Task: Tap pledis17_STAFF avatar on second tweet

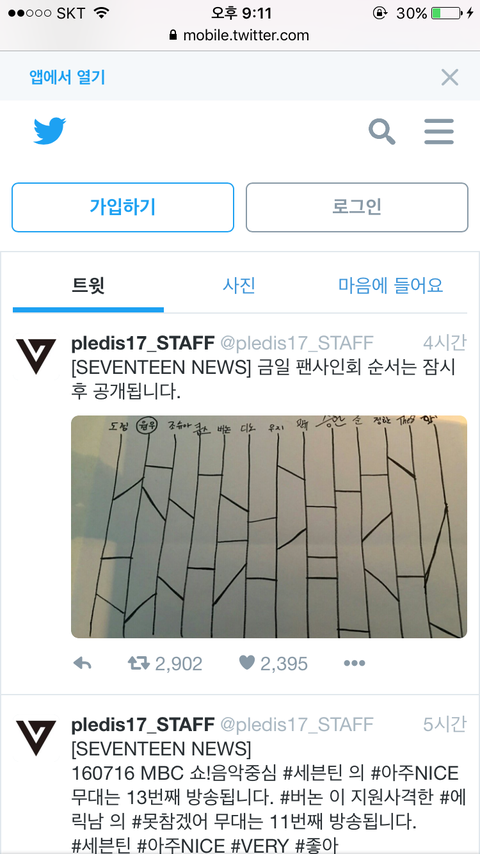Action: pos(36,738)
